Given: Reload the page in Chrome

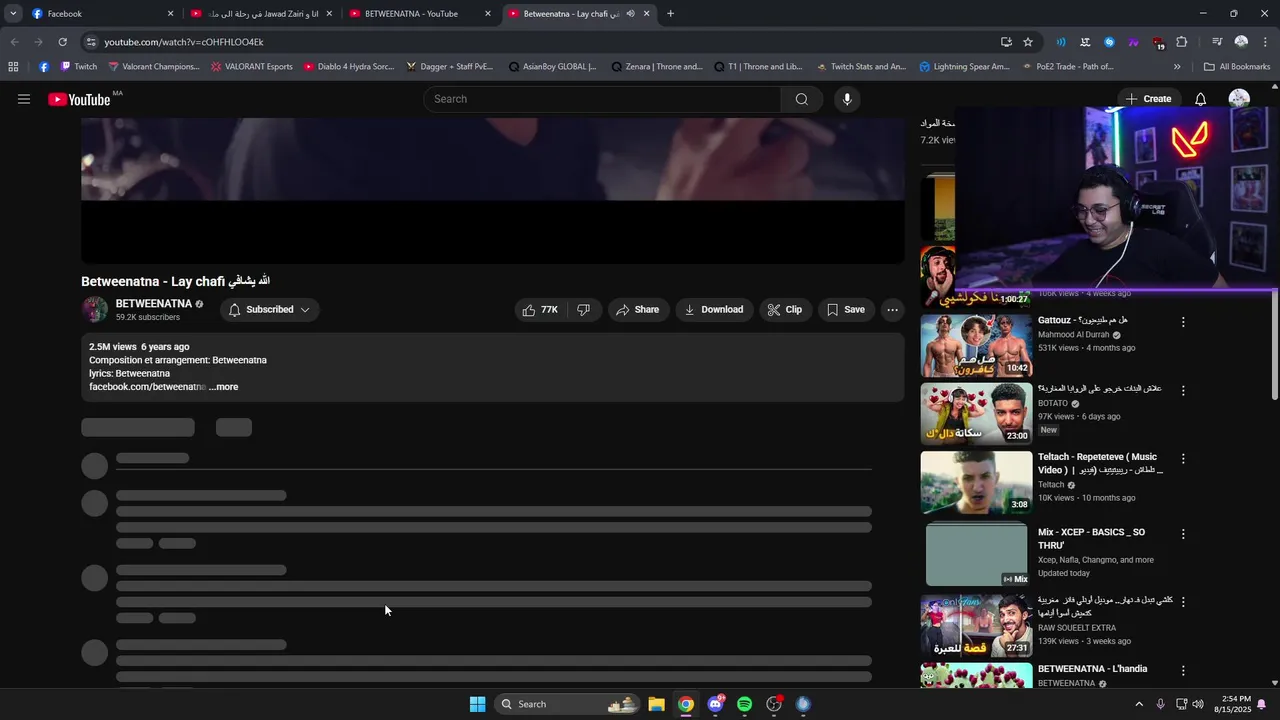Looking at the screenshot, I should [62, 42].
